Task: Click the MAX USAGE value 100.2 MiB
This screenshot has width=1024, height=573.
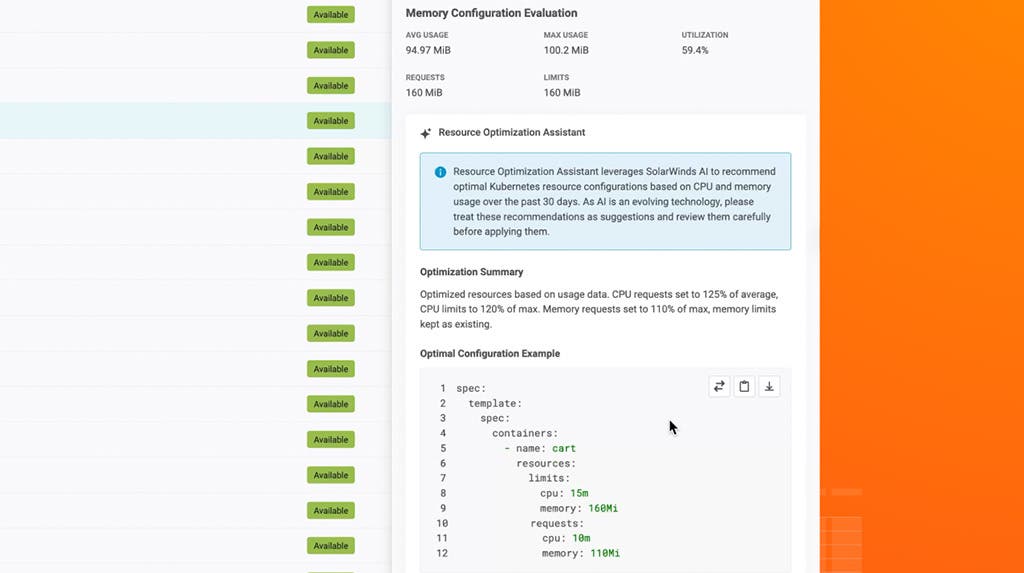Action: [566, 50]
